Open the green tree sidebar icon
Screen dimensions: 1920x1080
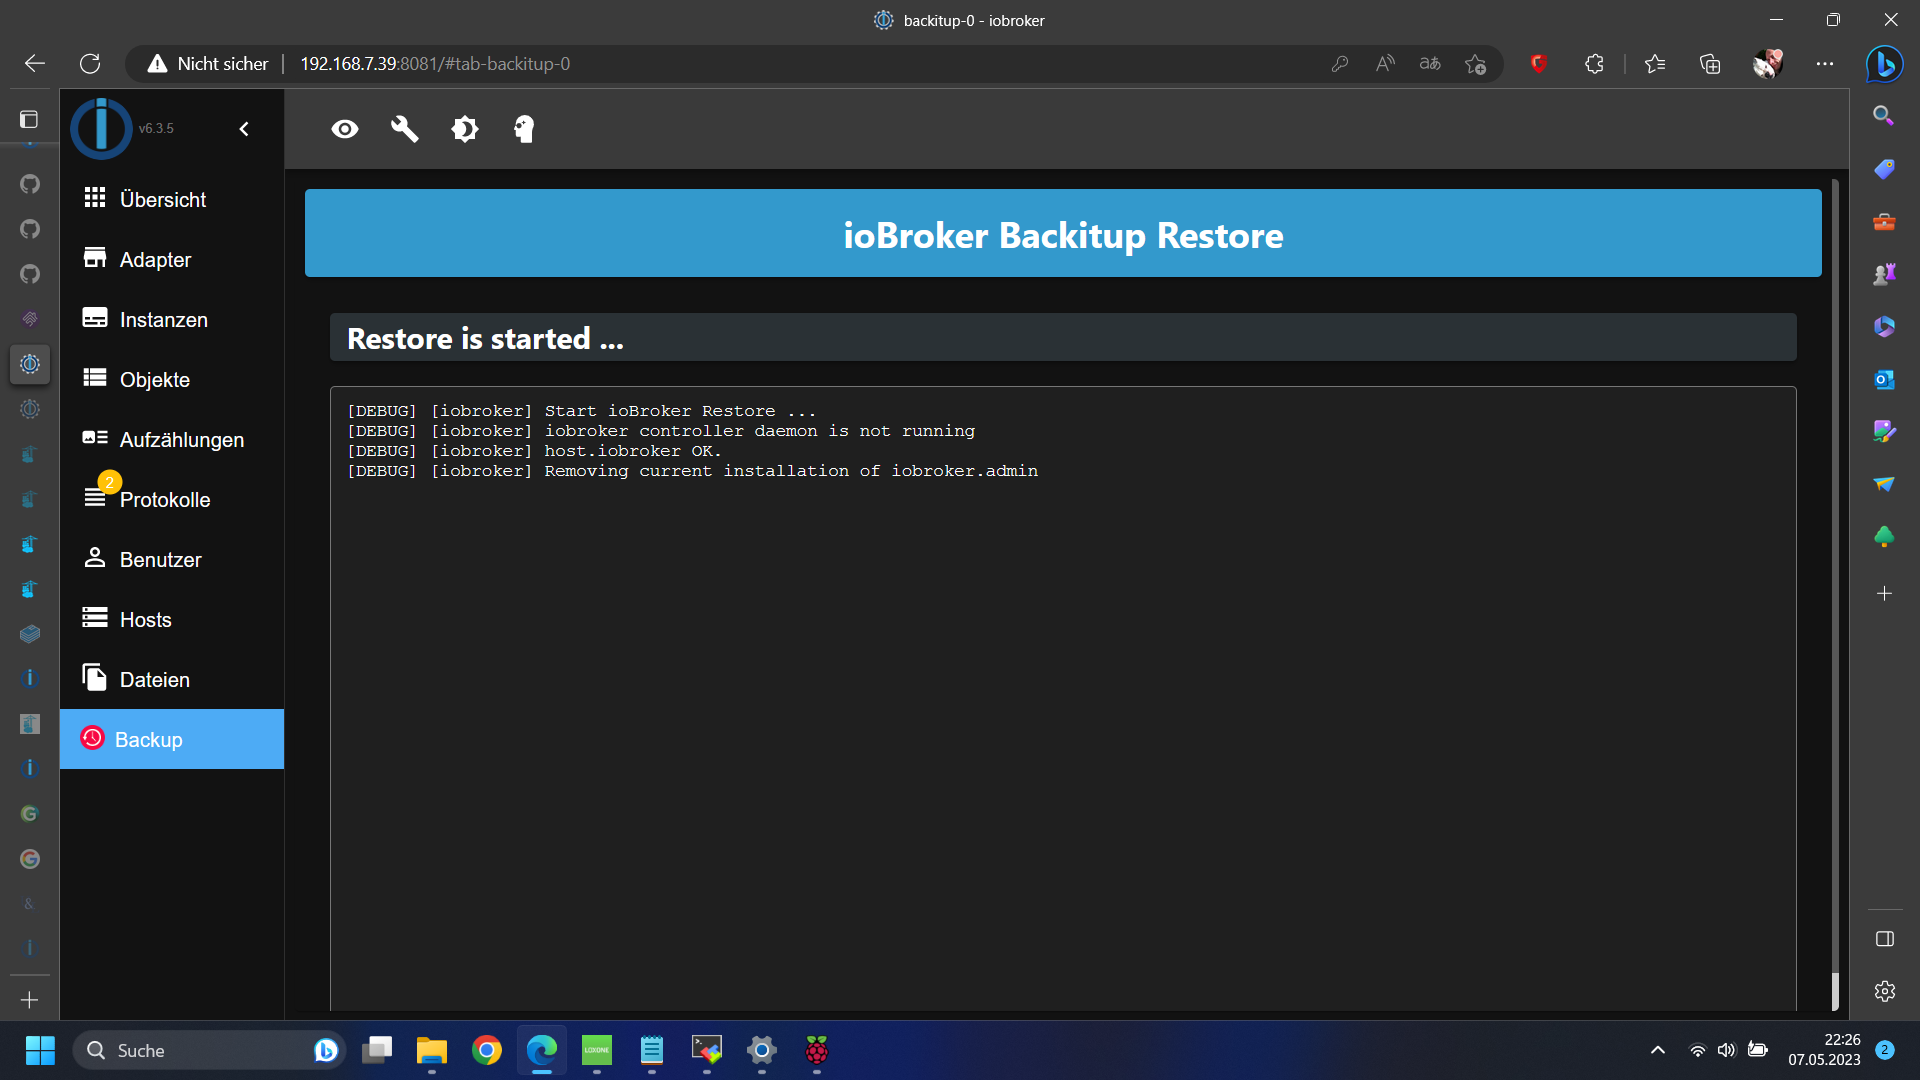click(1884, 537)
